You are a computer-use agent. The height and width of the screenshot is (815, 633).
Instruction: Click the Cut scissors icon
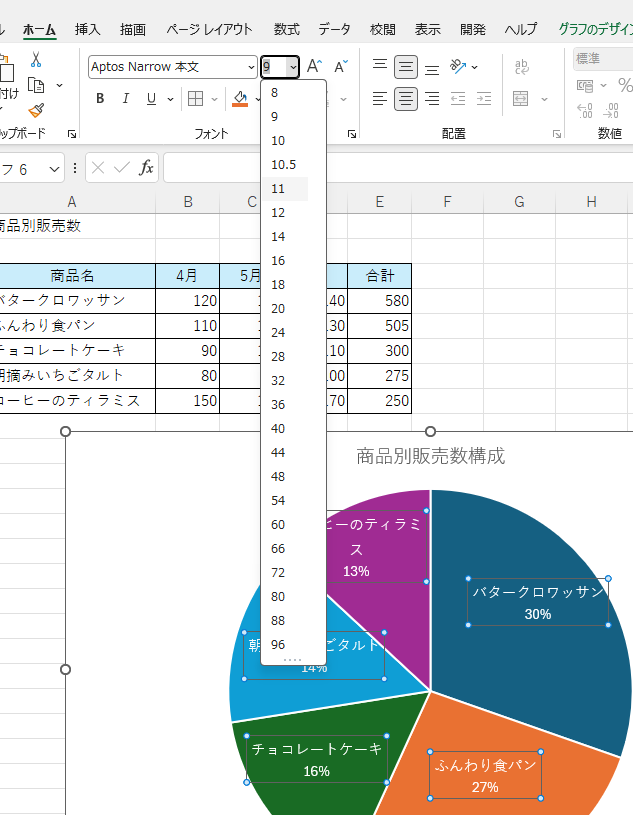36,59
